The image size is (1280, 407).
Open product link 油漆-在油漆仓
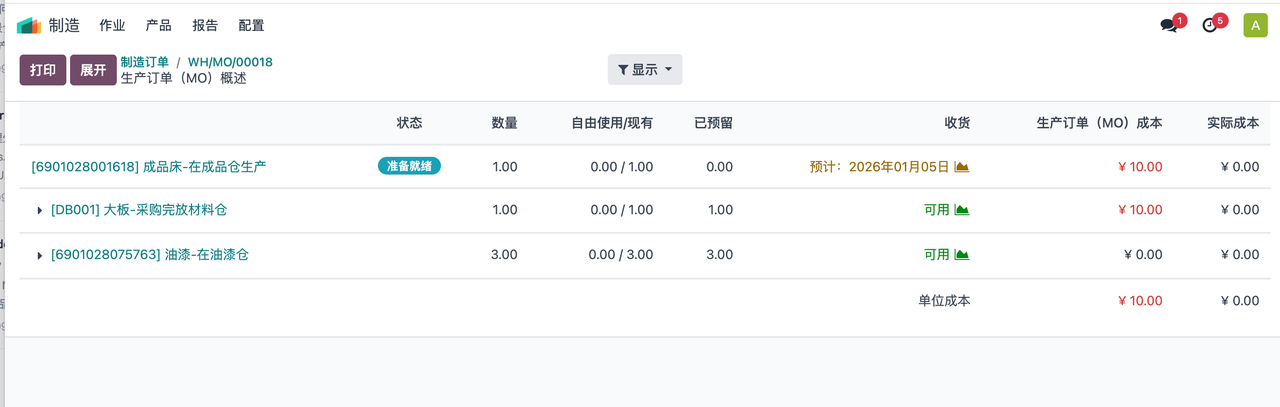pos(150,255)
